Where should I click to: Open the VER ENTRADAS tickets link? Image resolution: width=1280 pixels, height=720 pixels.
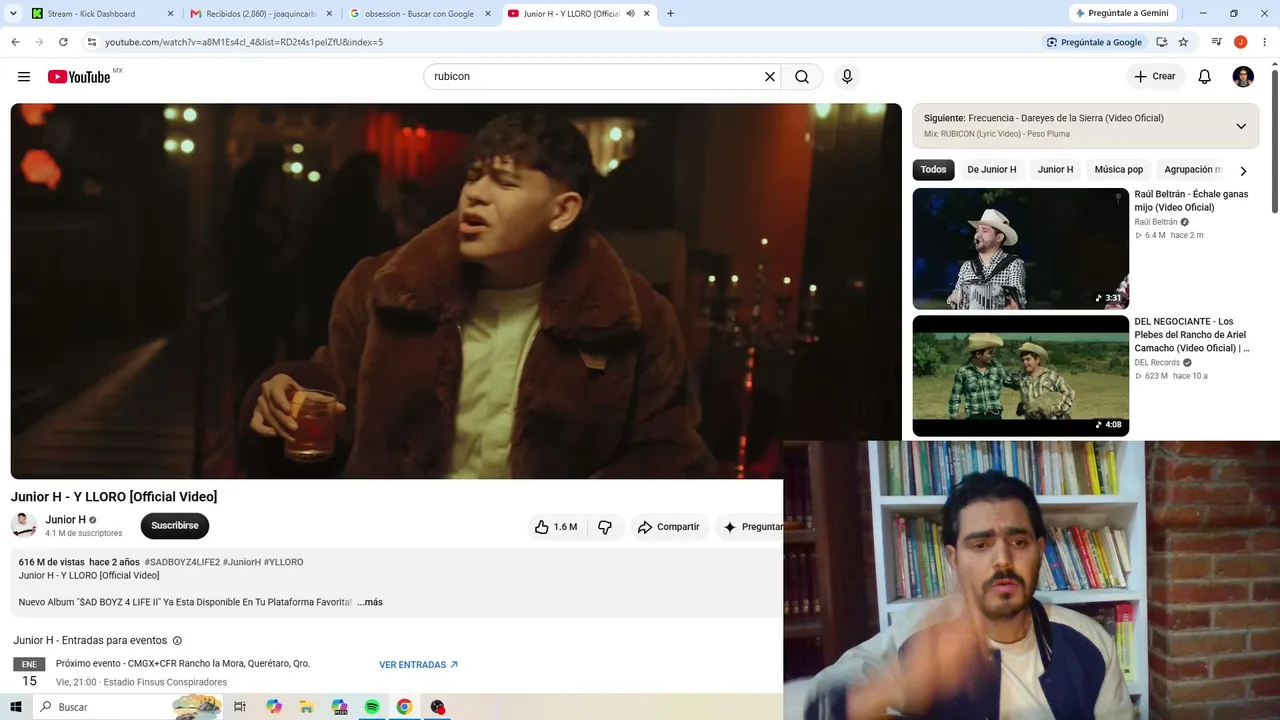[x=418, y=665]
